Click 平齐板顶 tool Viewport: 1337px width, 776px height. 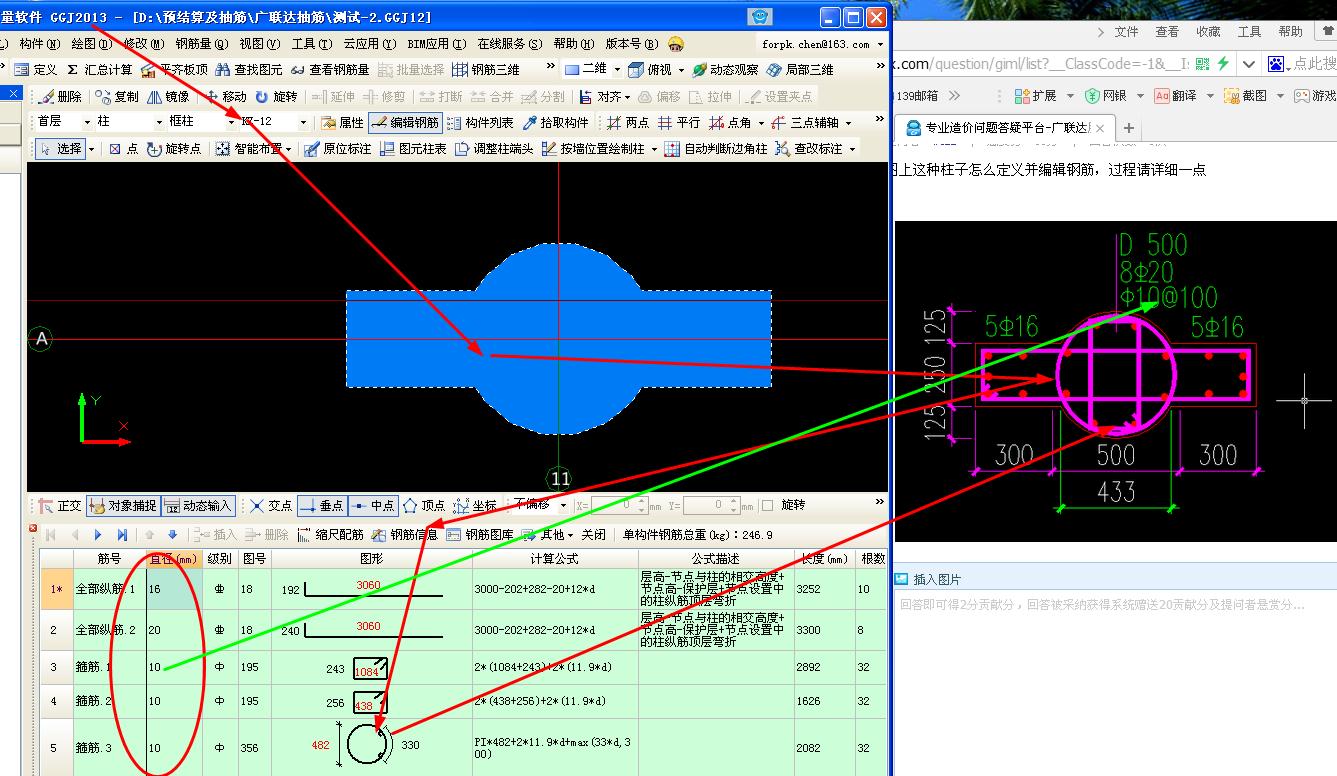(174, 70)
